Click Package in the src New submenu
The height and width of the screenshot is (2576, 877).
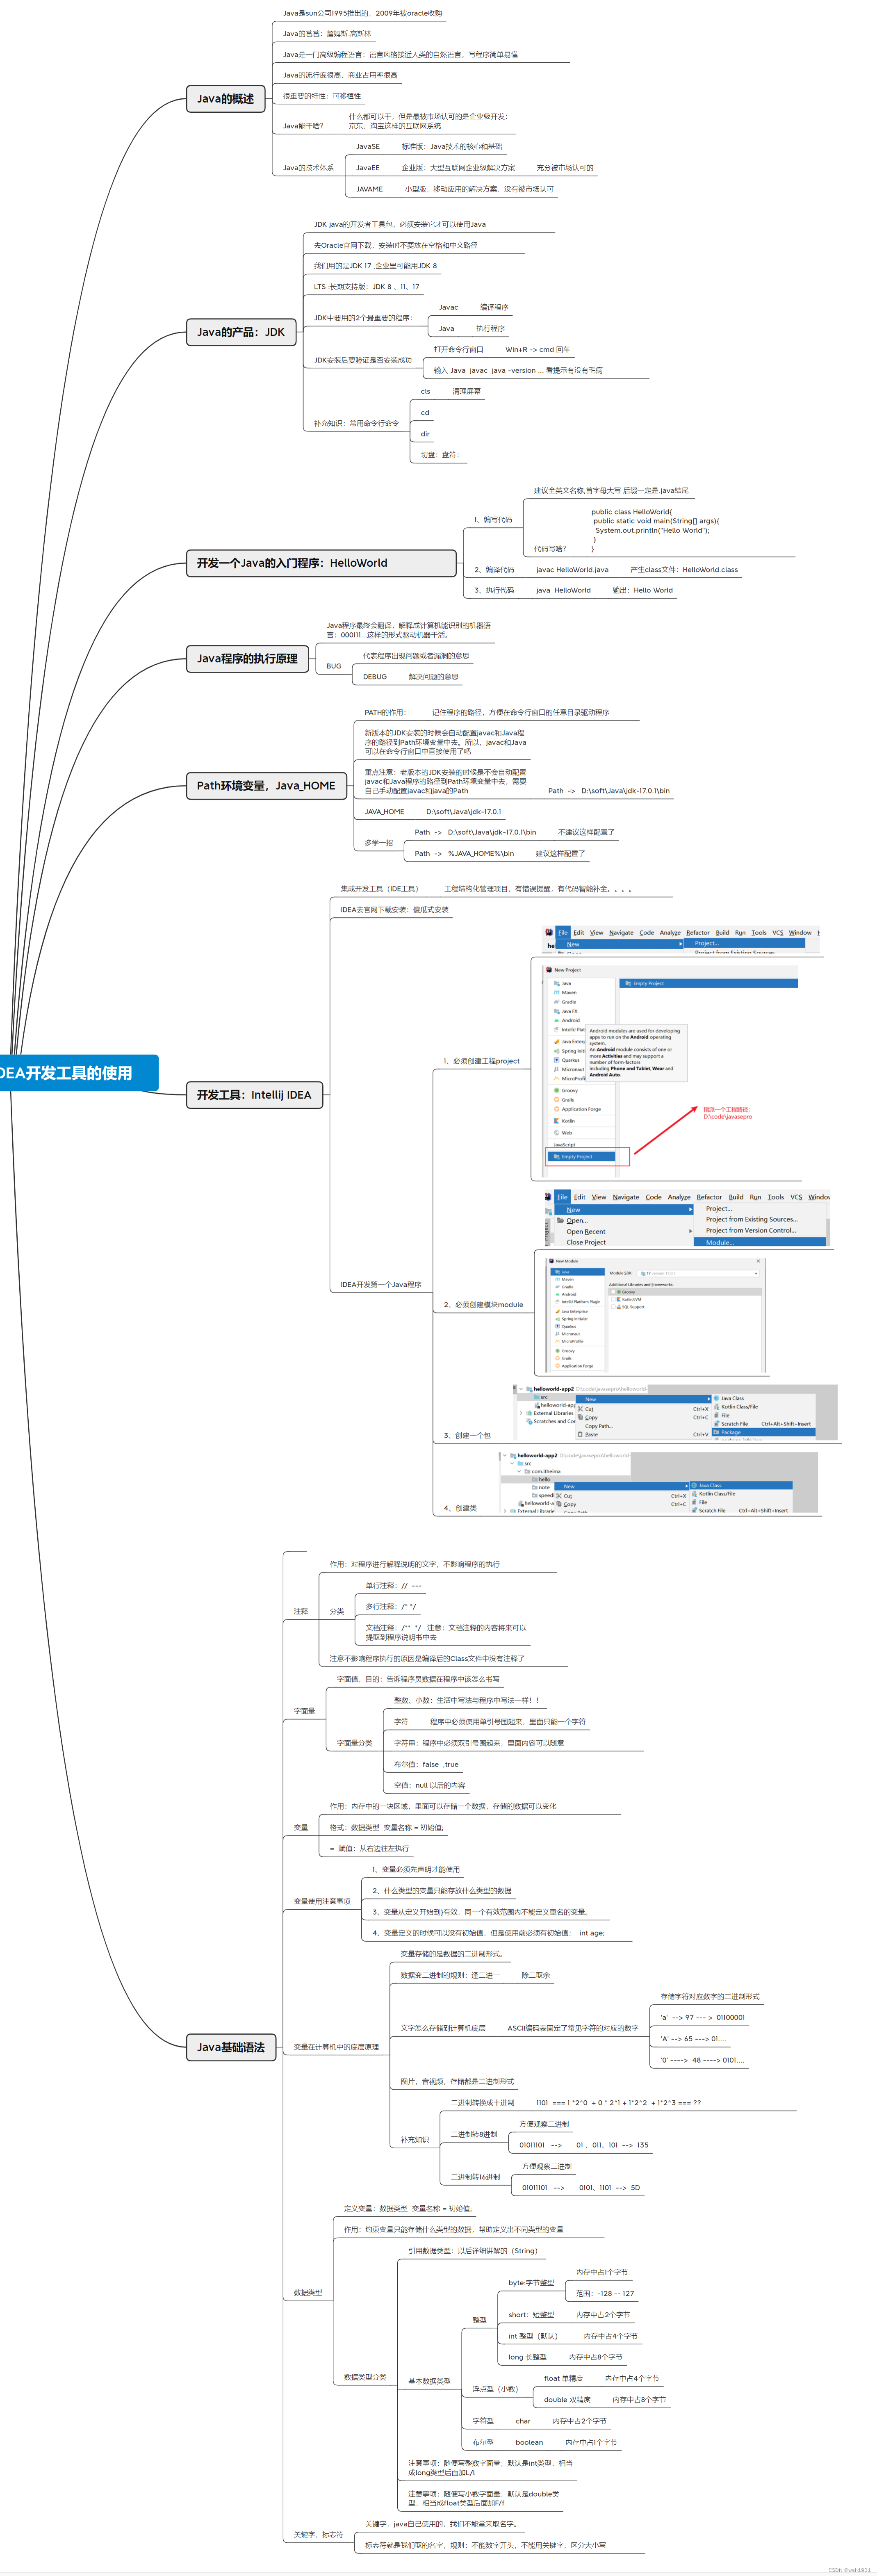tap(763, 1432)
